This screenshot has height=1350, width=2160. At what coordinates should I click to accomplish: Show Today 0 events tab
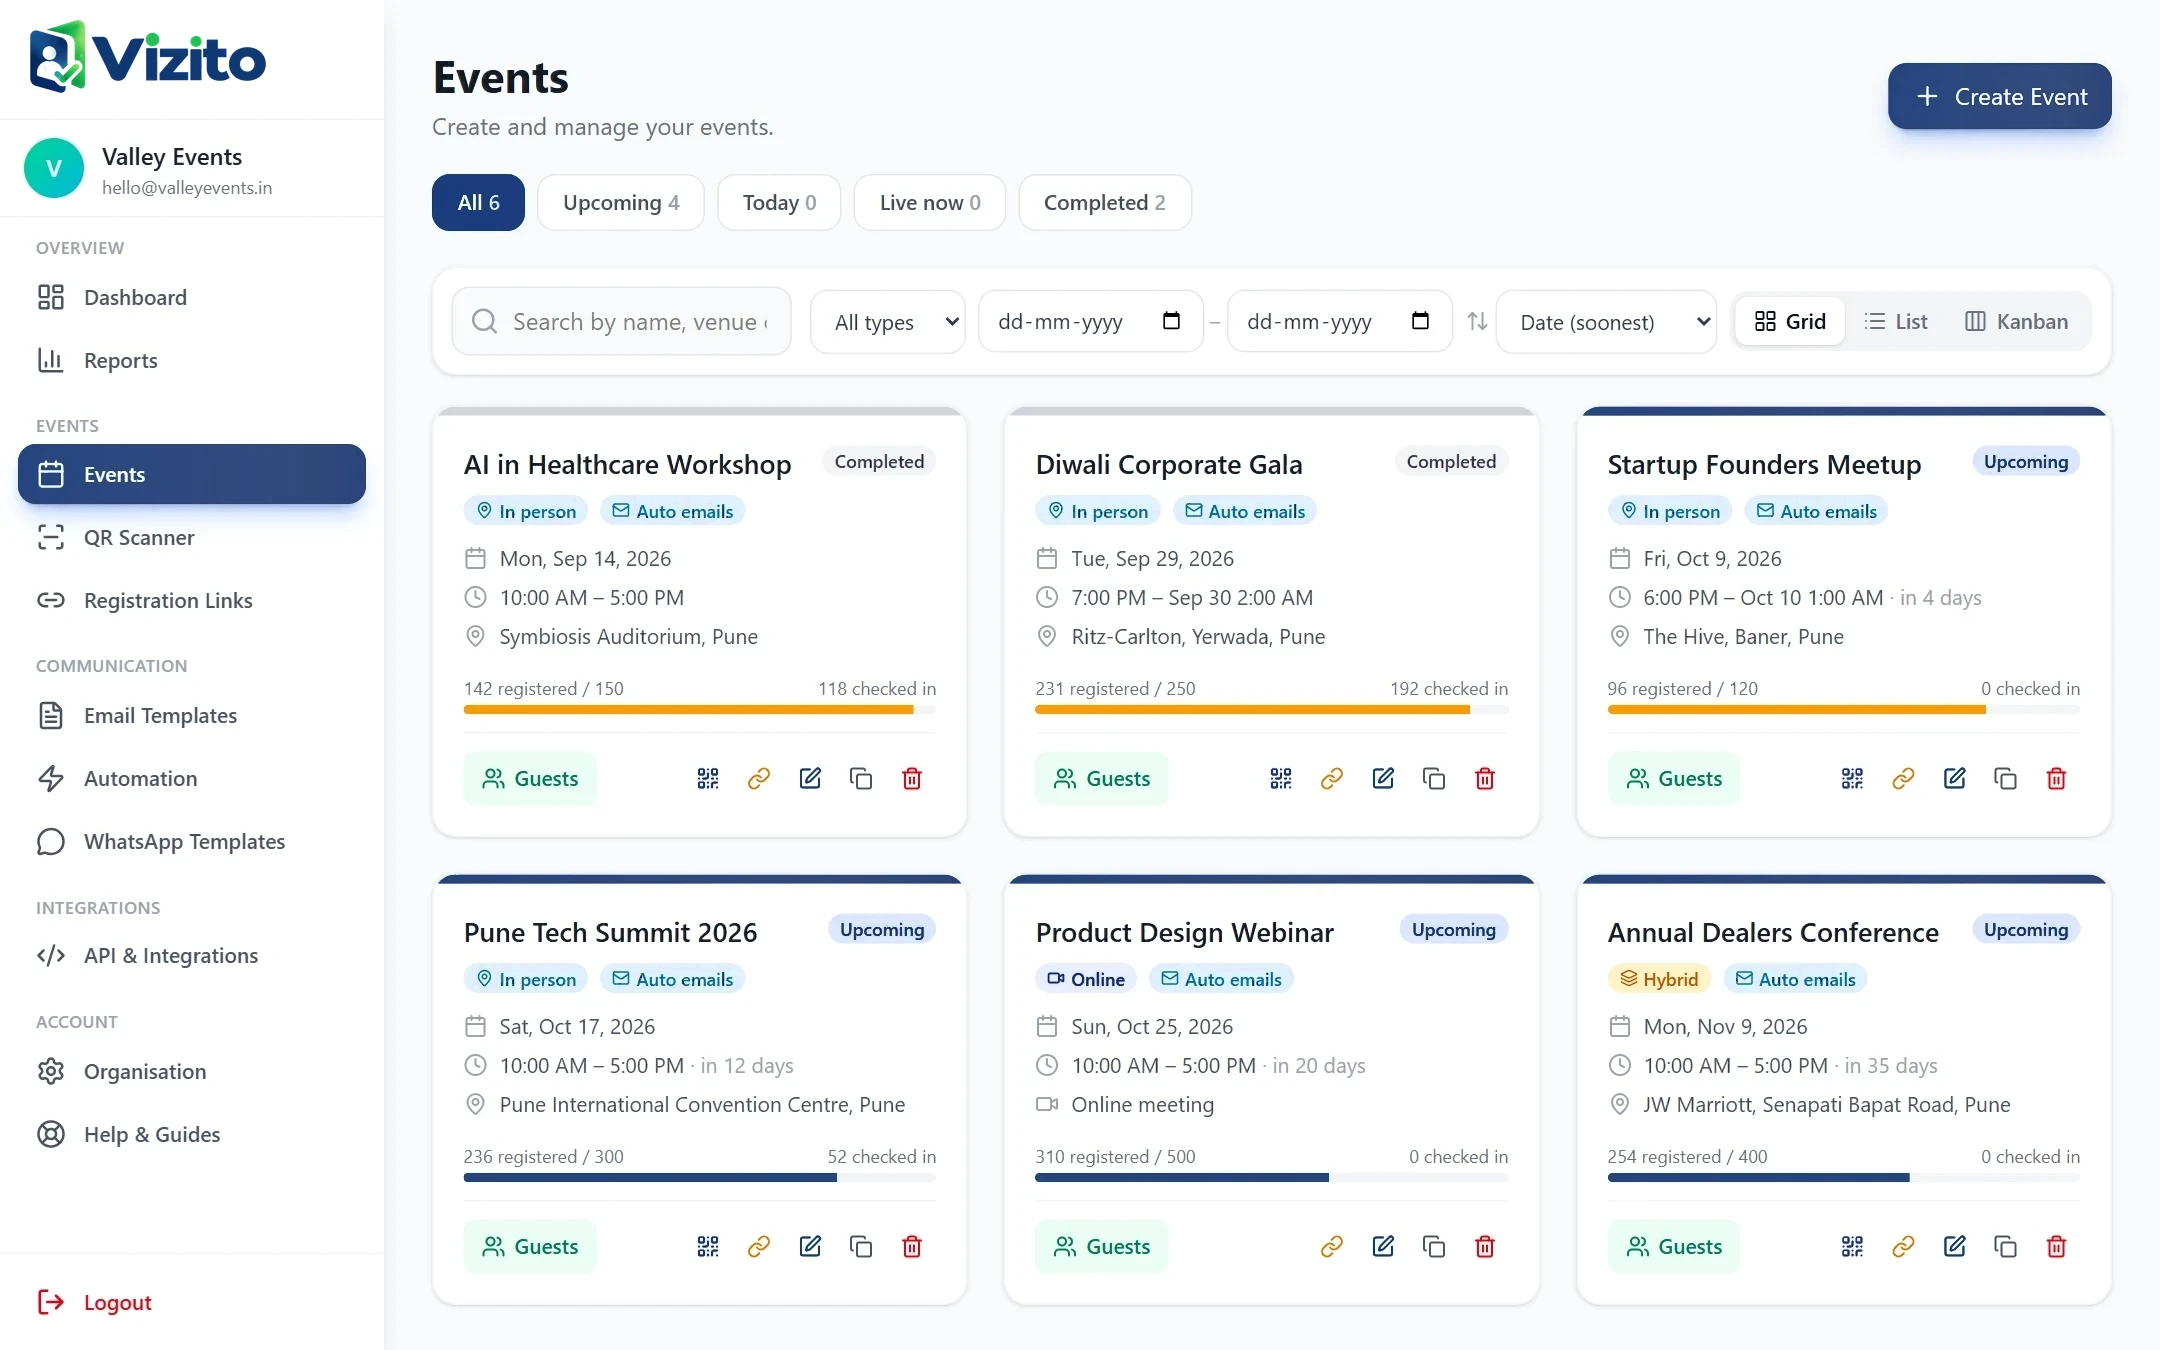click(x=779, y=202)
